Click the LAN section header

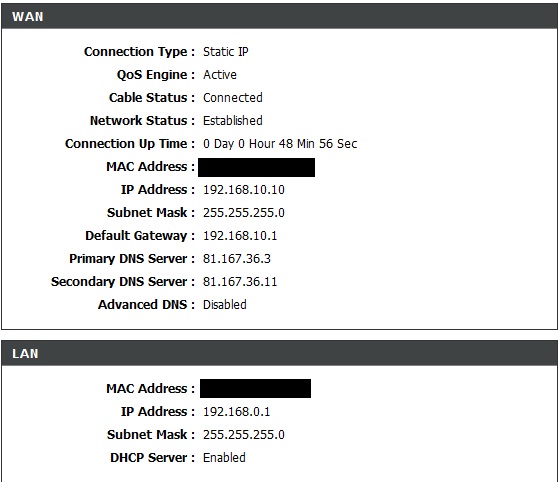280,353
